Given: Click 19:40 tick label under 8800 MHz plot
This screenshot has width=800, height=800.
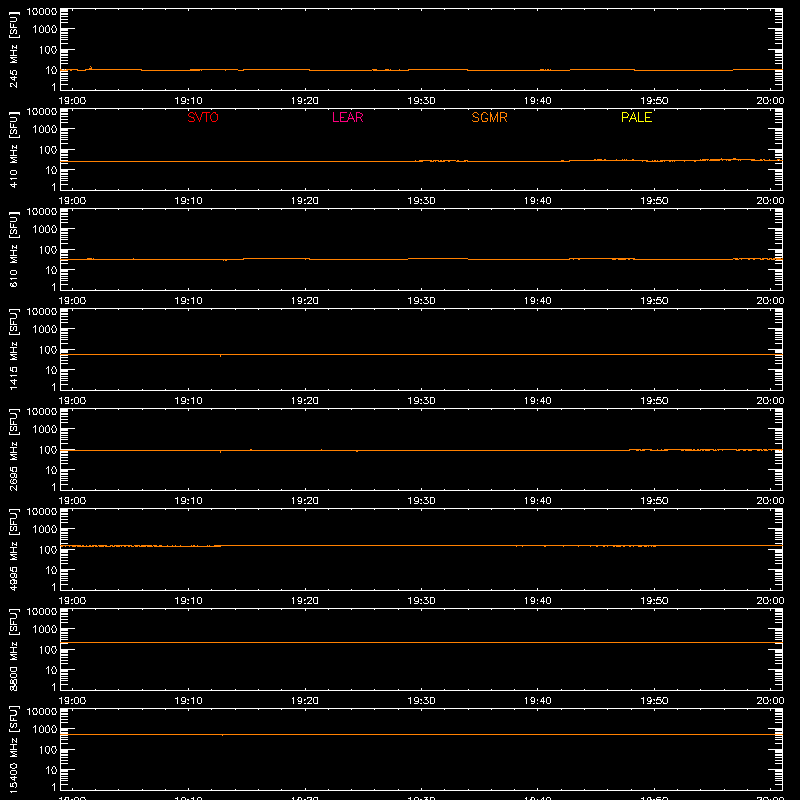Looking at the screenshot, I should point(538,701).
